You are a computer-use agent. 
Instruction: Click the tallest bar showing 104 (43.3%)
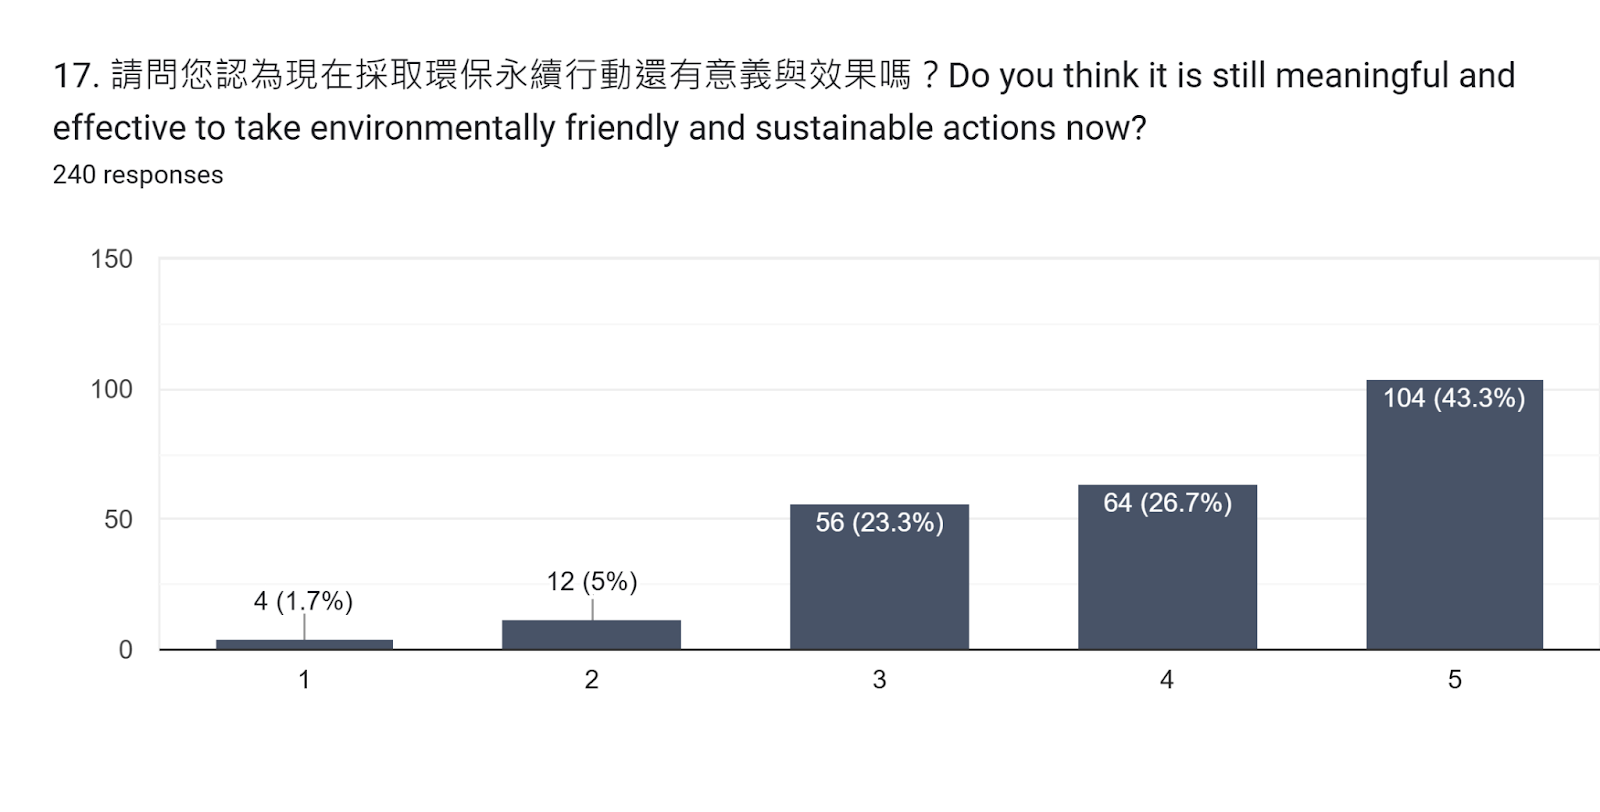click(1454, 515)
